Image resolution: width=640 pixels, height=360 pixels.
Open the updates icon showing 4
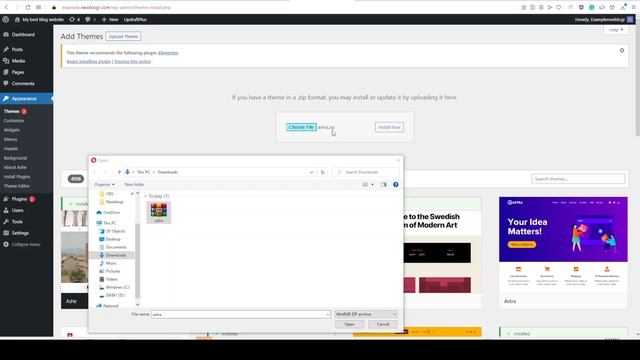click(x=74, y=19)
